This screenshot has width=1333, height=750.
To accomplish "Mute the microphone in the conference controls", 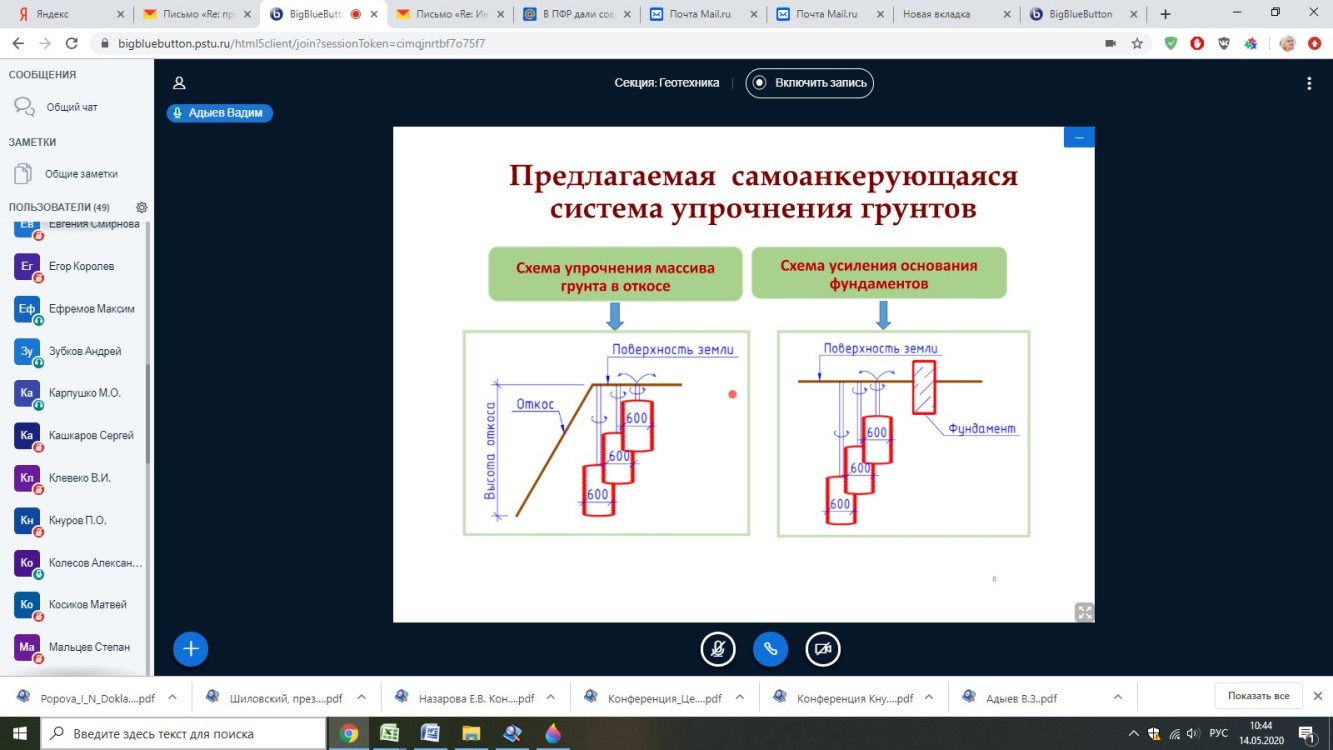I will [x=718, y=649].
